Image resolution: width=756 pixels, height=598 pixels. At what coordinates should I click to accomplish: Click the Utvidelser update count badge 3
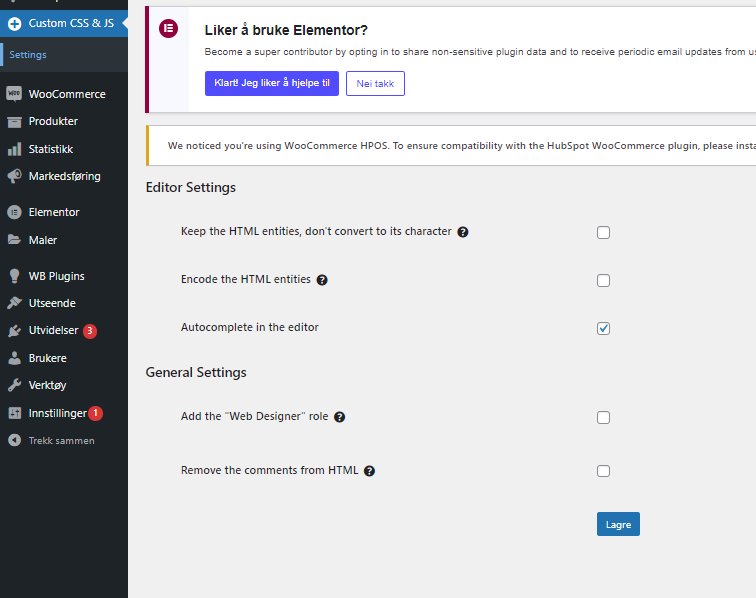pos(90,331)
